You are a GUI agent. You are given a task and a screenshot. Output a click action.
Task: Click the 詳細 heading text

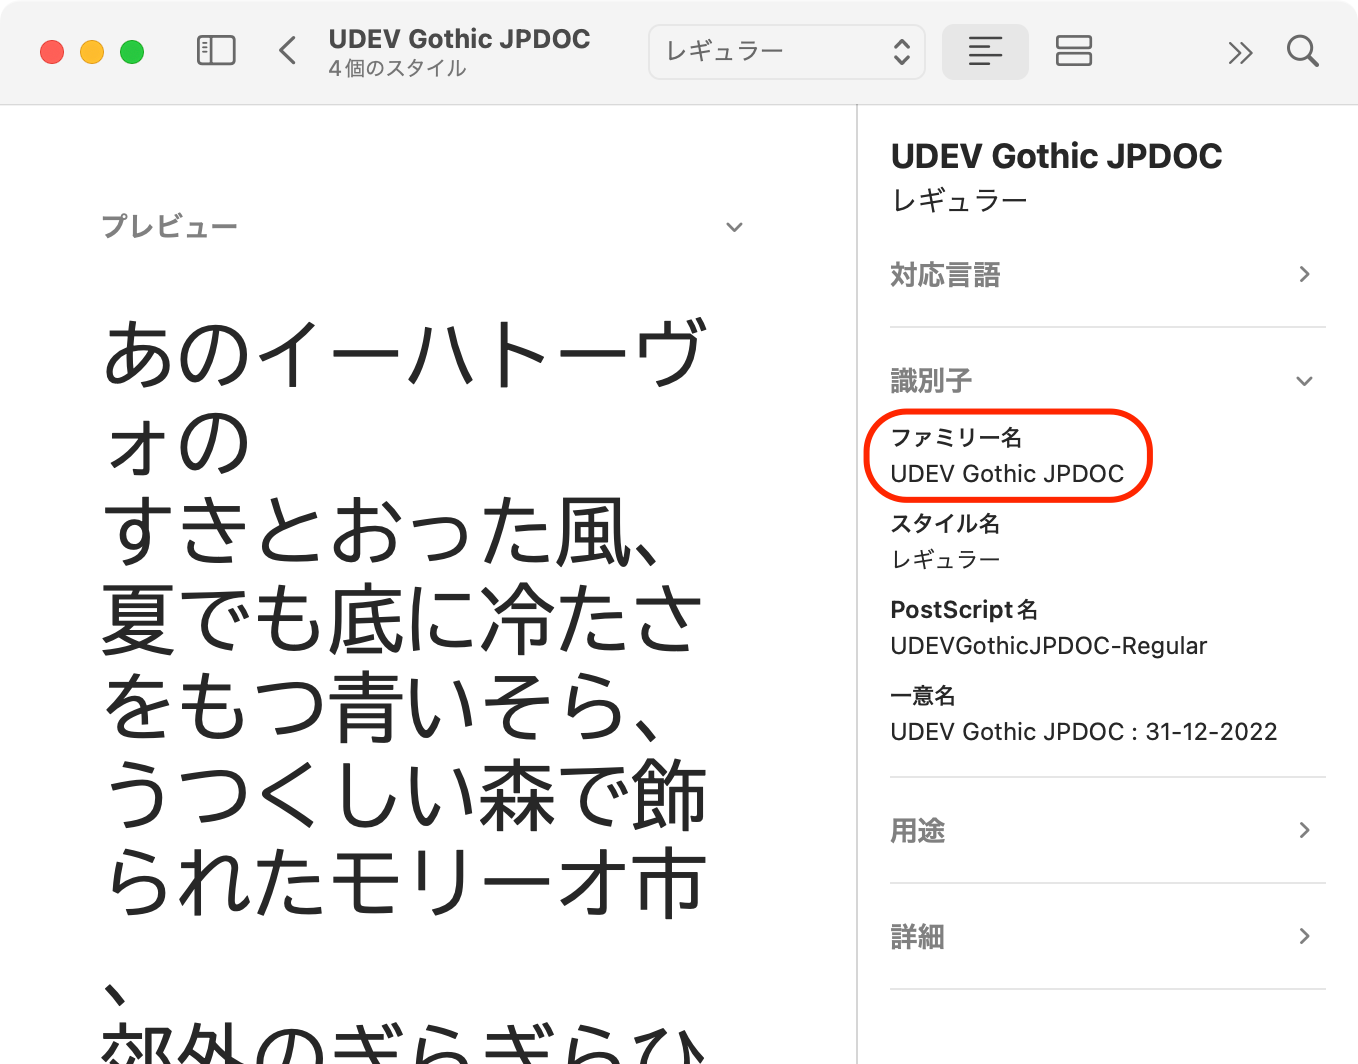917,937
